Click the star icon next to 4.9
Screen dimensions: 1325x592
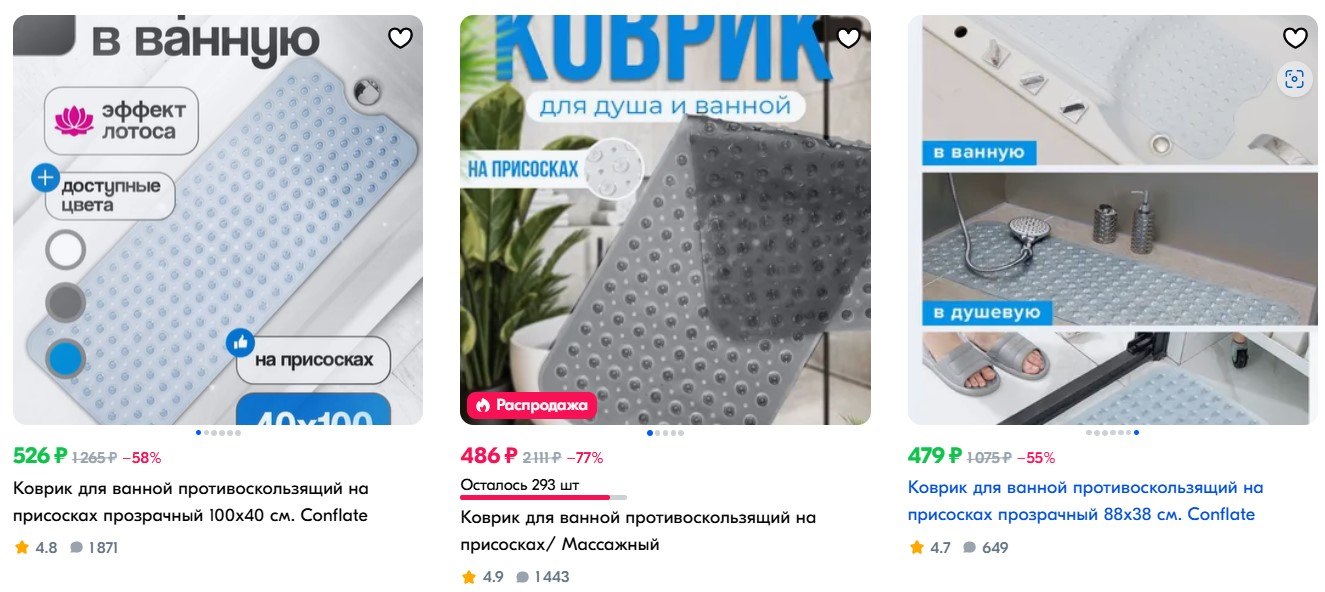pos(469,577)
